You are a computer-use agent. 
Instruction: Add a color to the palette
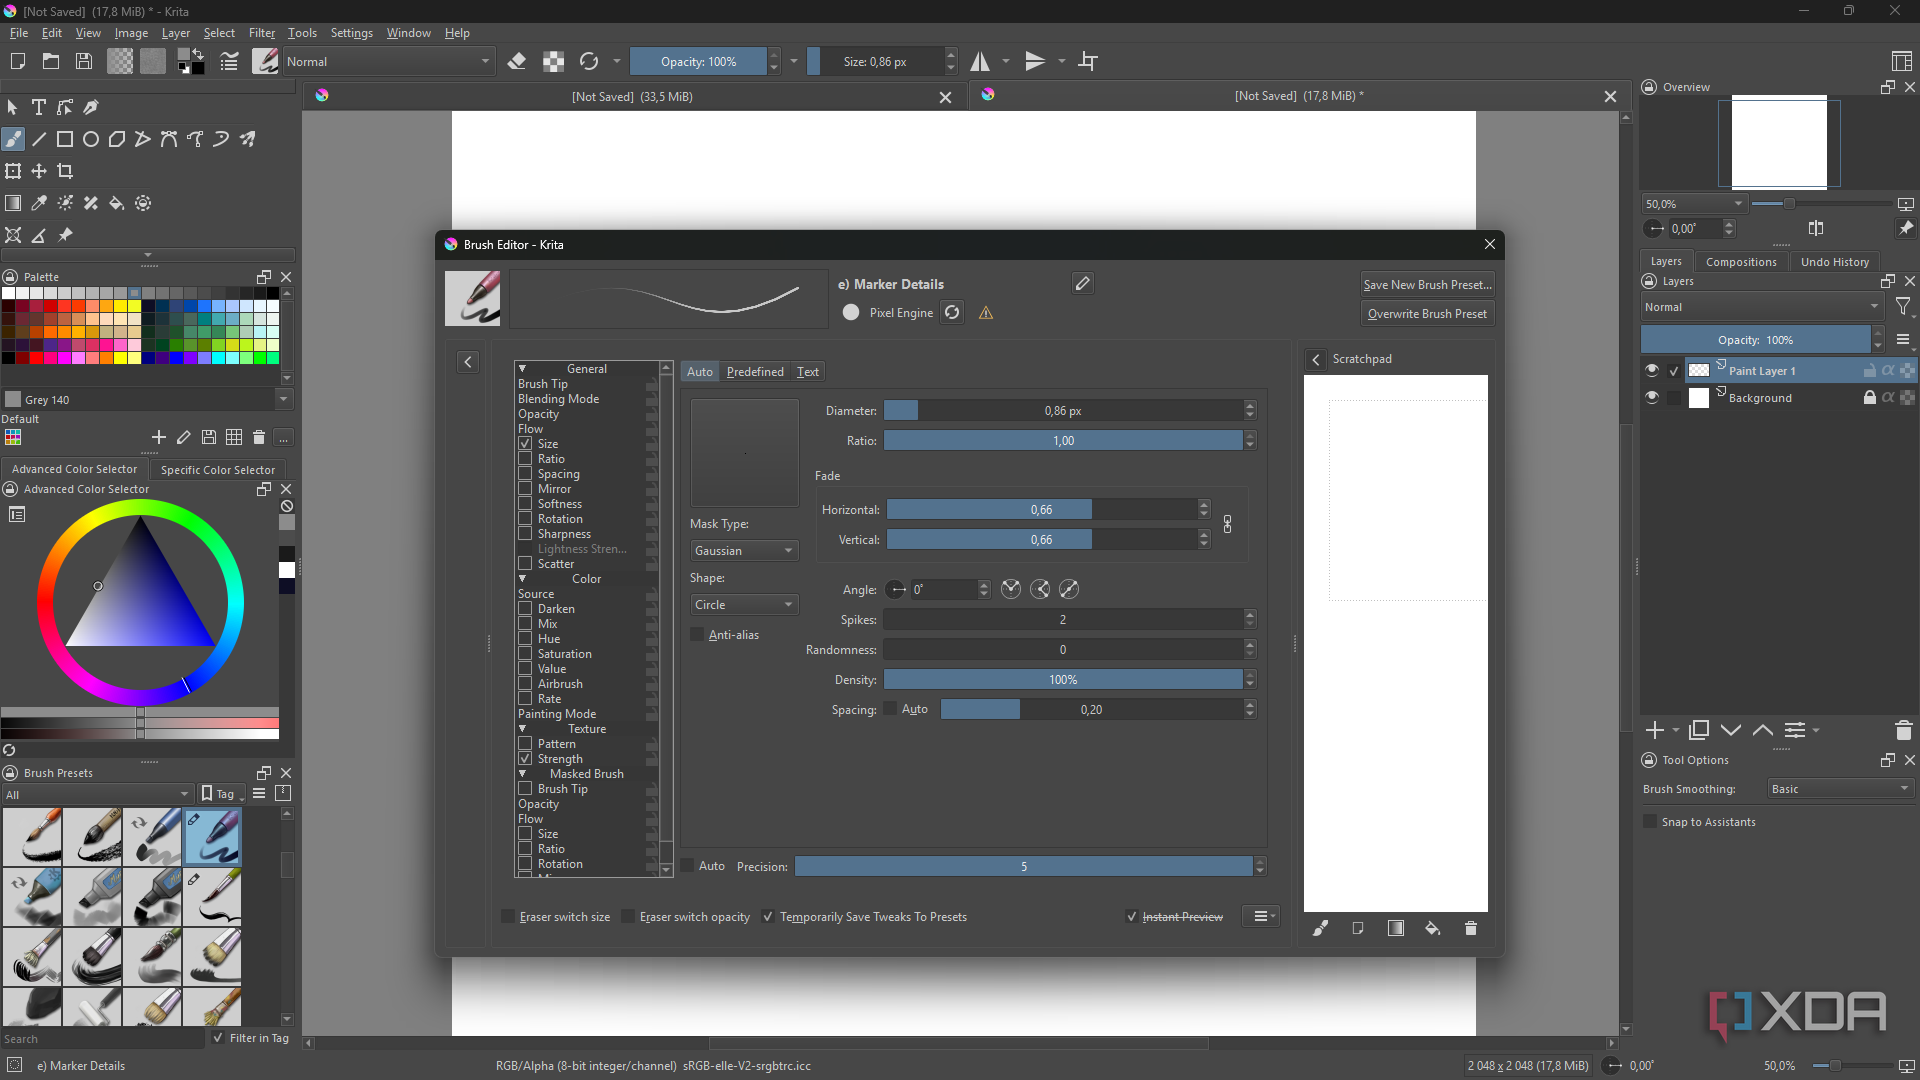[x=159, y=437]
